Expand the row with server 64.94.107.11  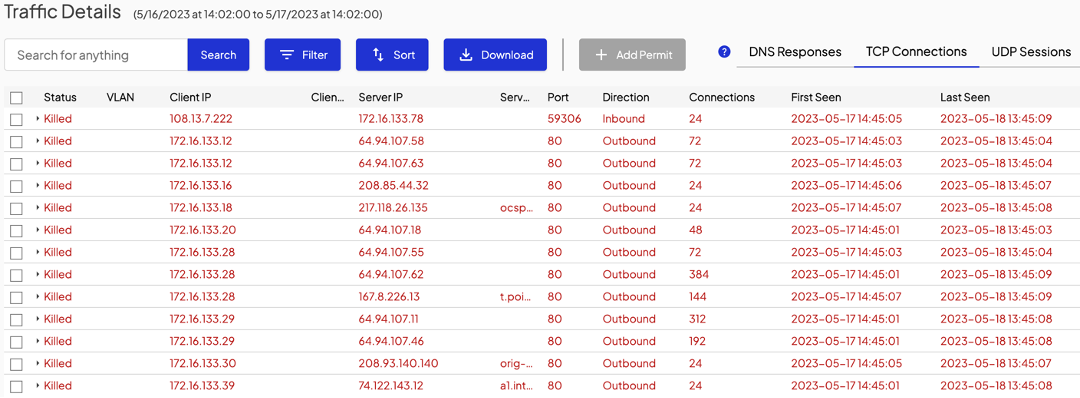[x=37, y=319]
